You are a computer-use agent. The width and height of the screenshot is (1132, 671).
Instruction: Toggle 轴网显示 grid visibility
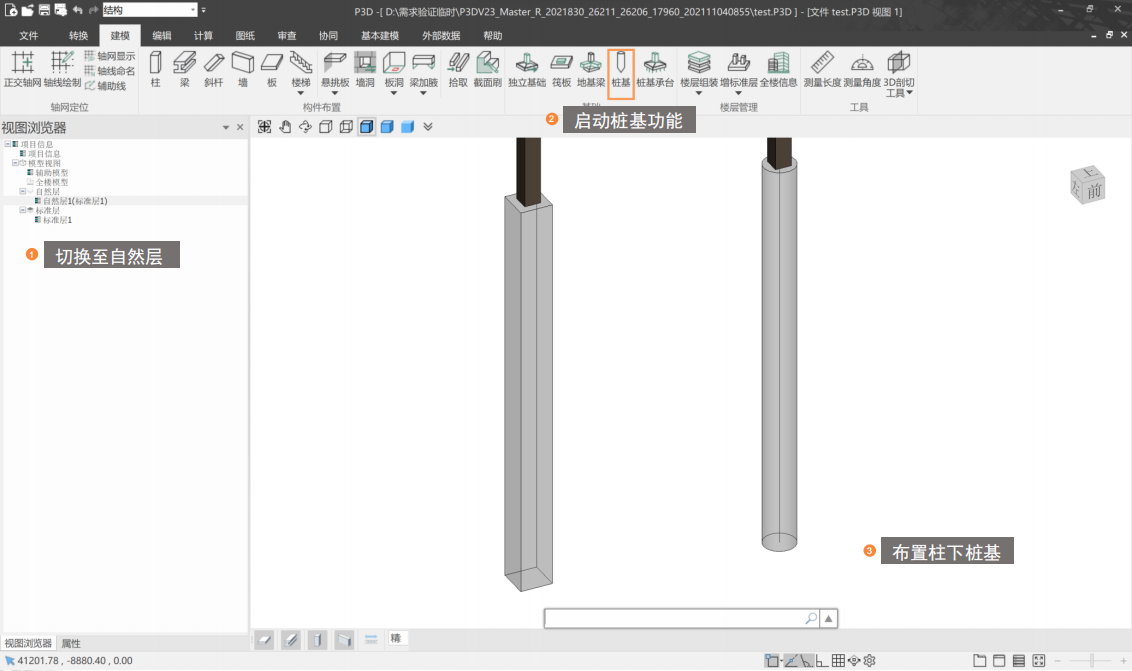click(x=110, y=57)
